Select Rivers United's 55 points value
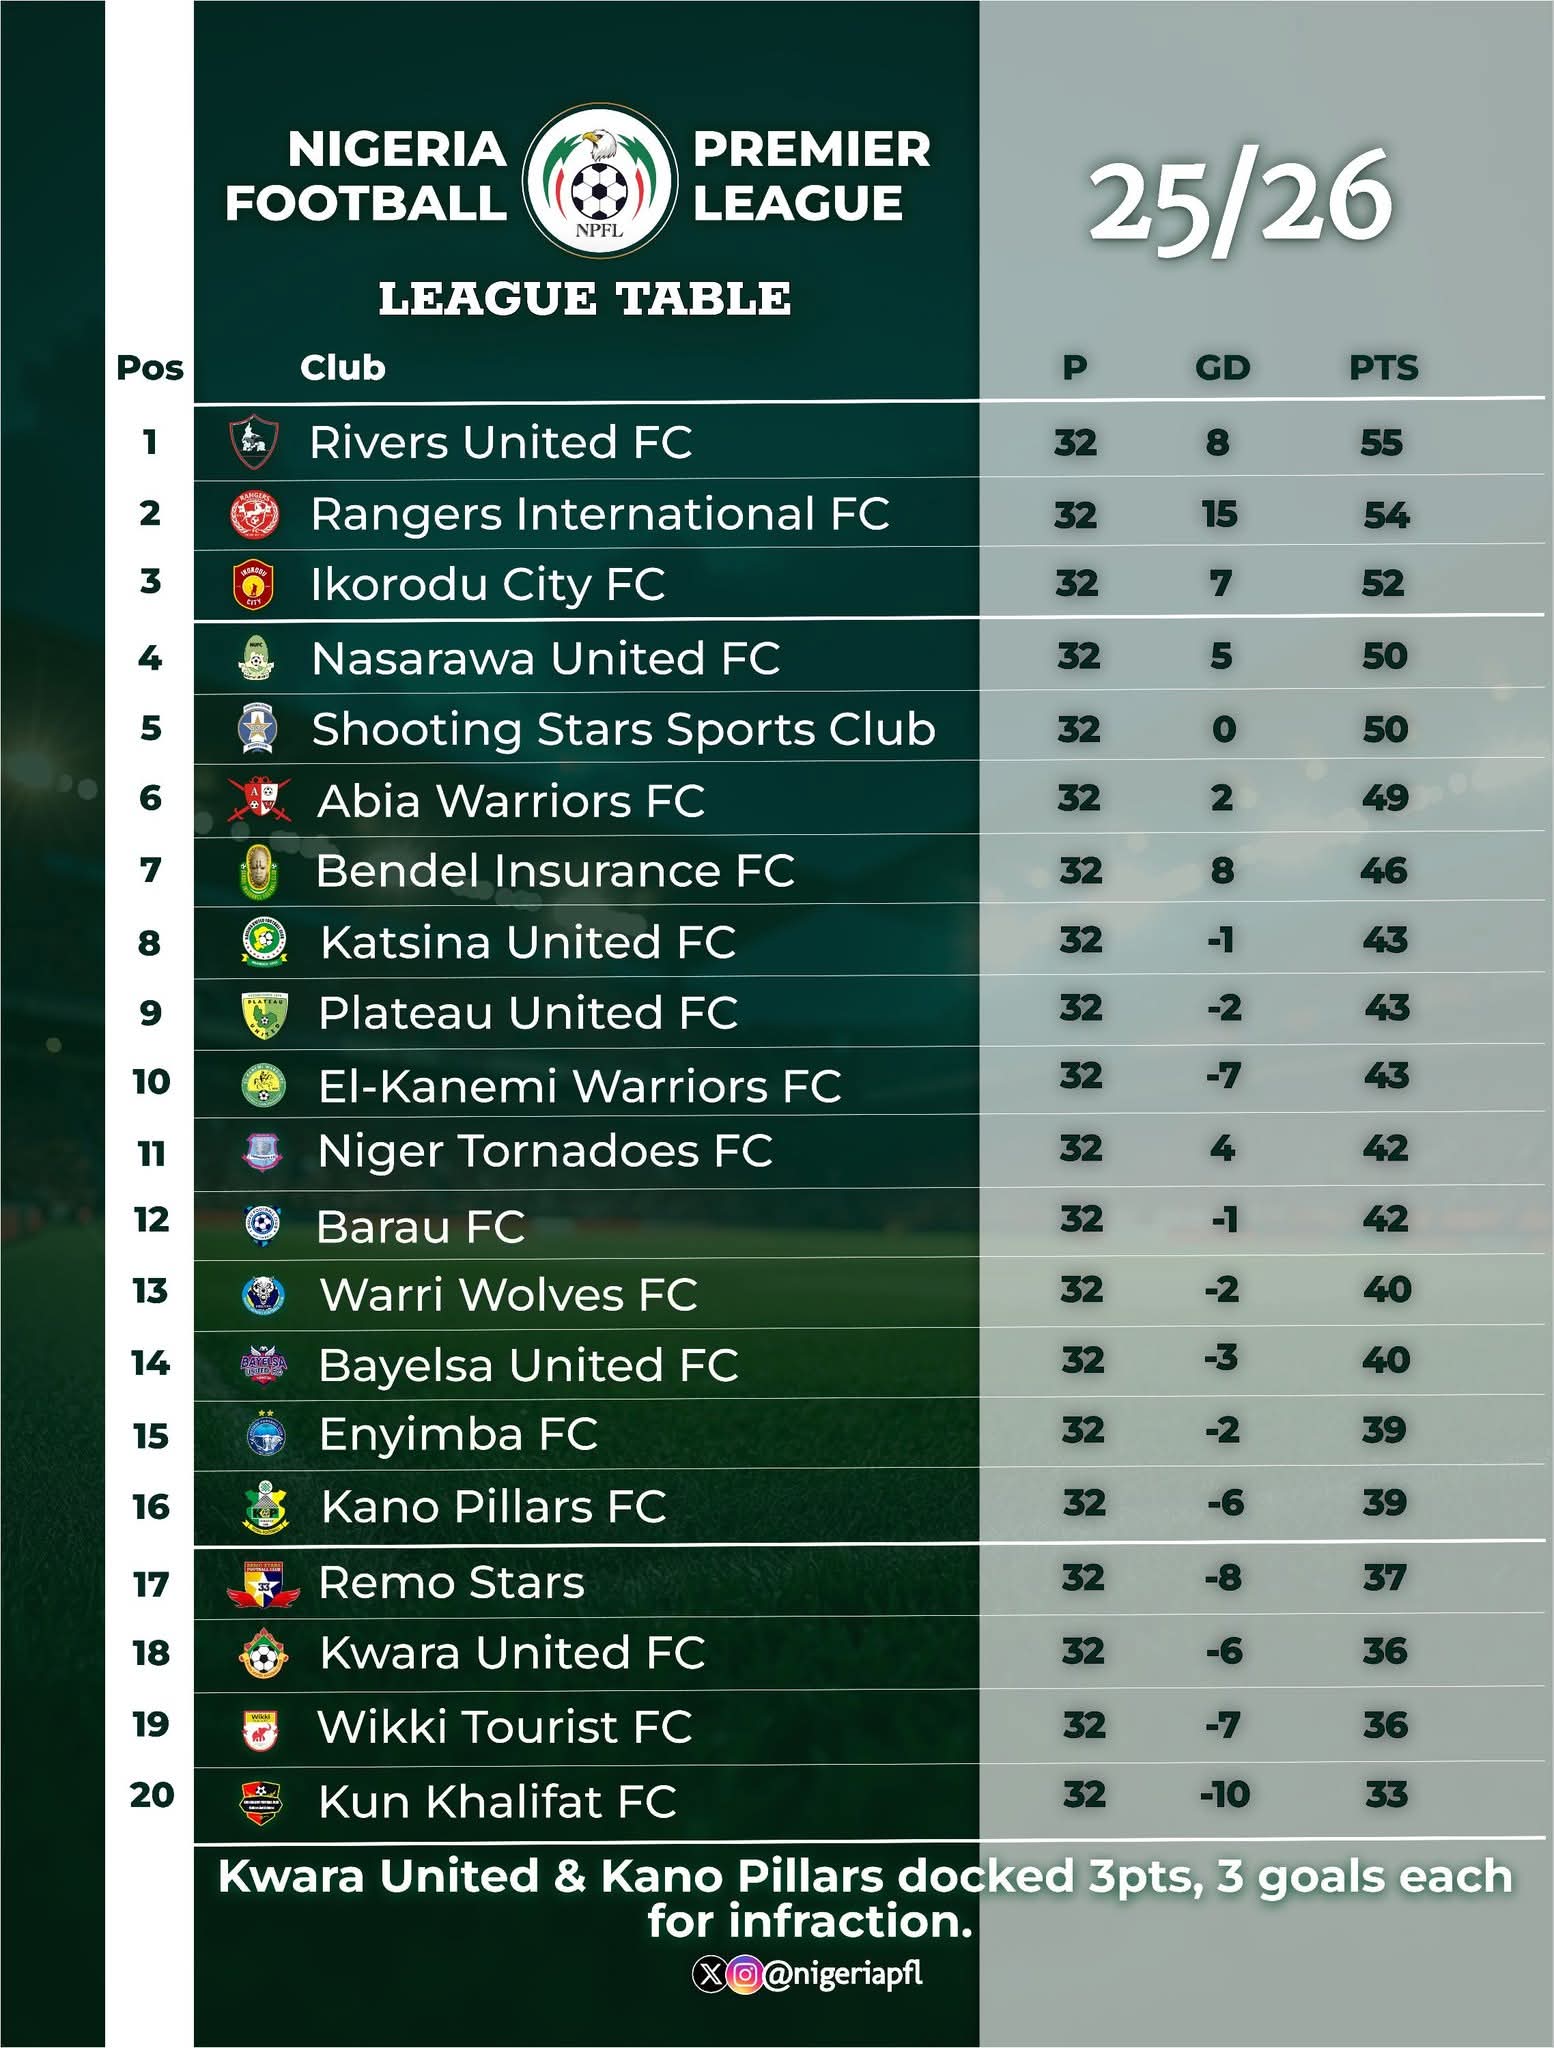 point(1381,442)
